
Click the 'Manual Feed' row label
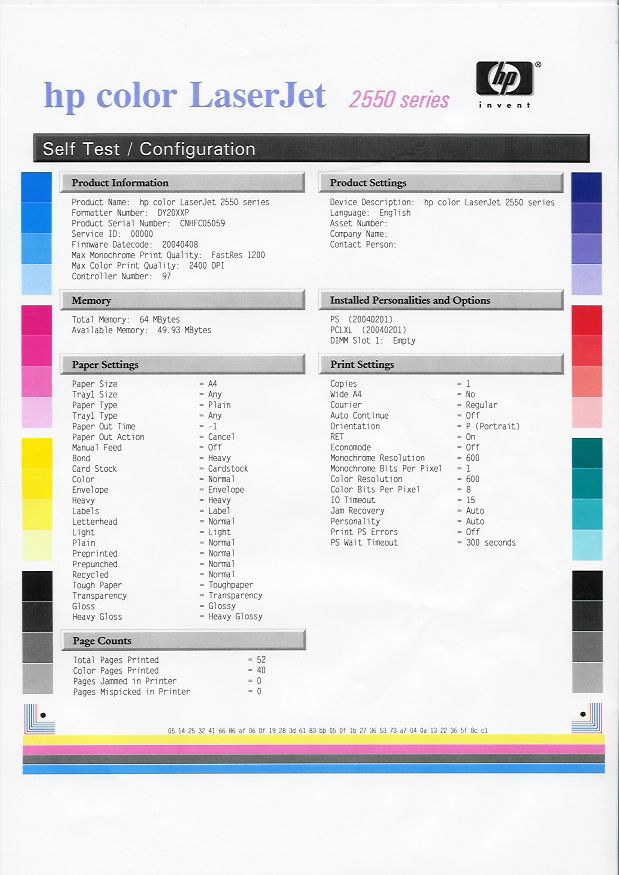[97, 448]
